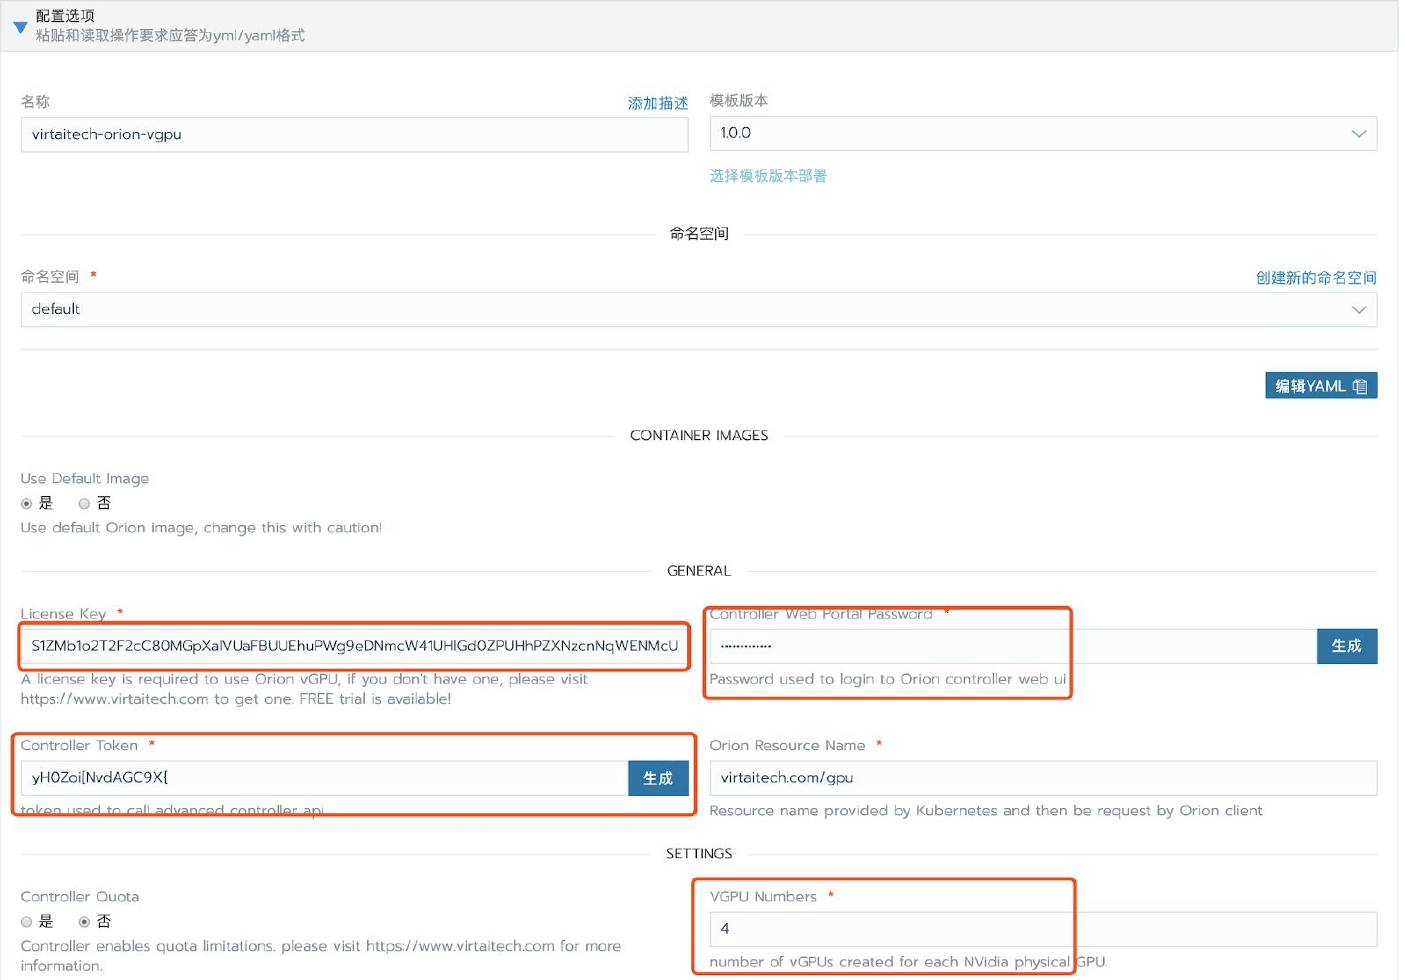Click Controller Web Portal Password field
This screenshot has height=980, width=1405.
(1013, 646)
